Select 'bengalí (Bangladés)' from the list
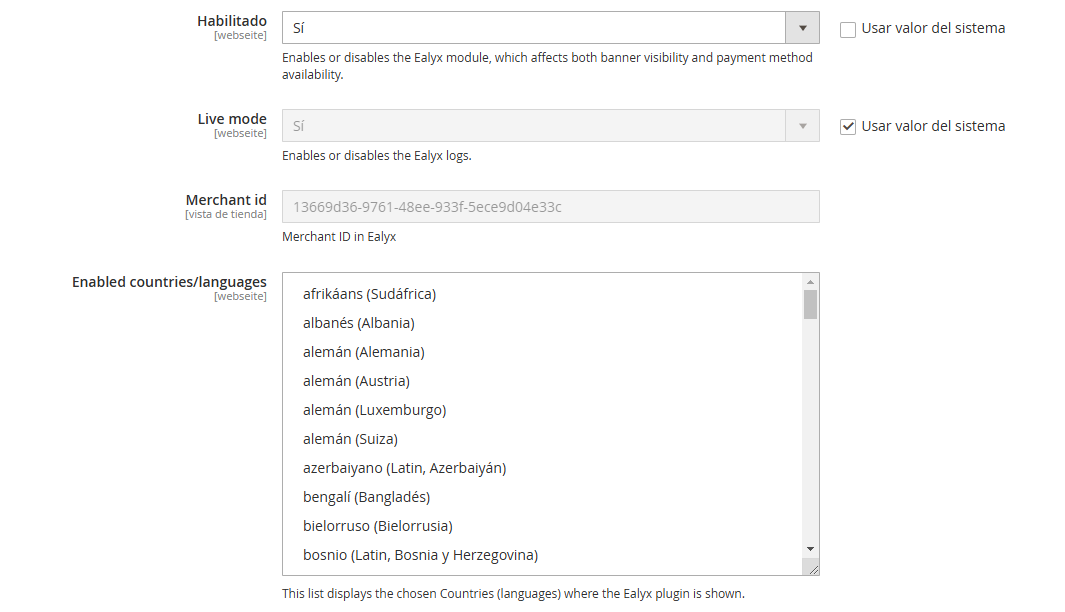Screen dimensions: 1065x612 [x=366, y=497]
